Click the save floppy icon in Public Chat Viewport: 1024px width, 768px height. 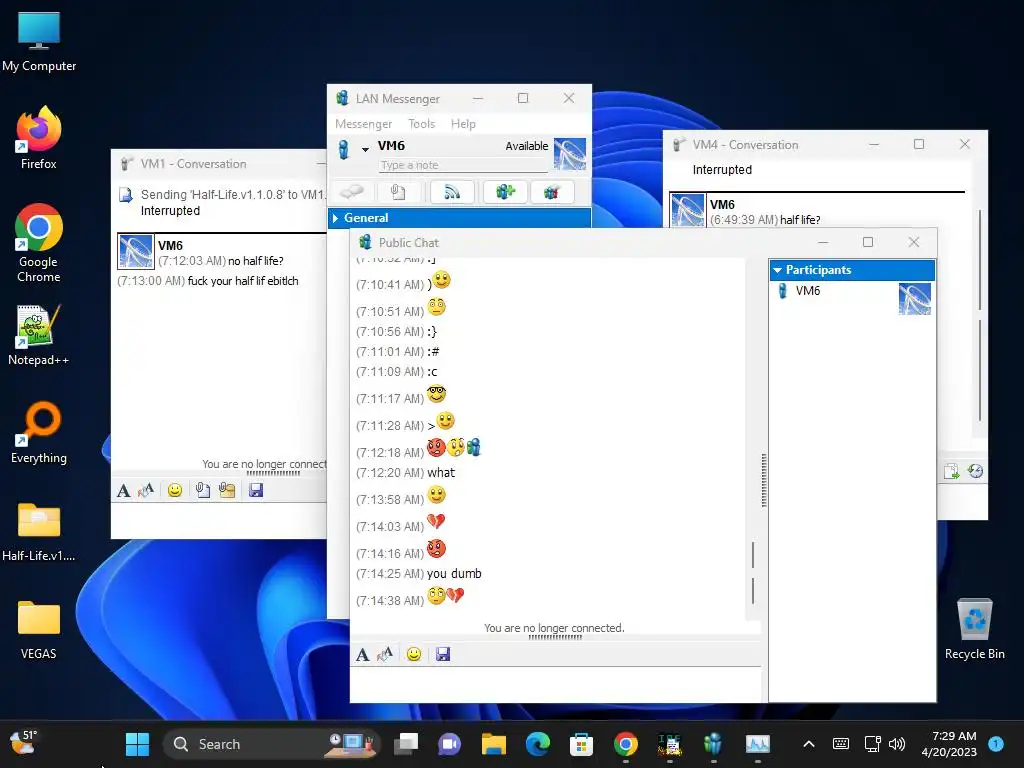coord(443,654)
